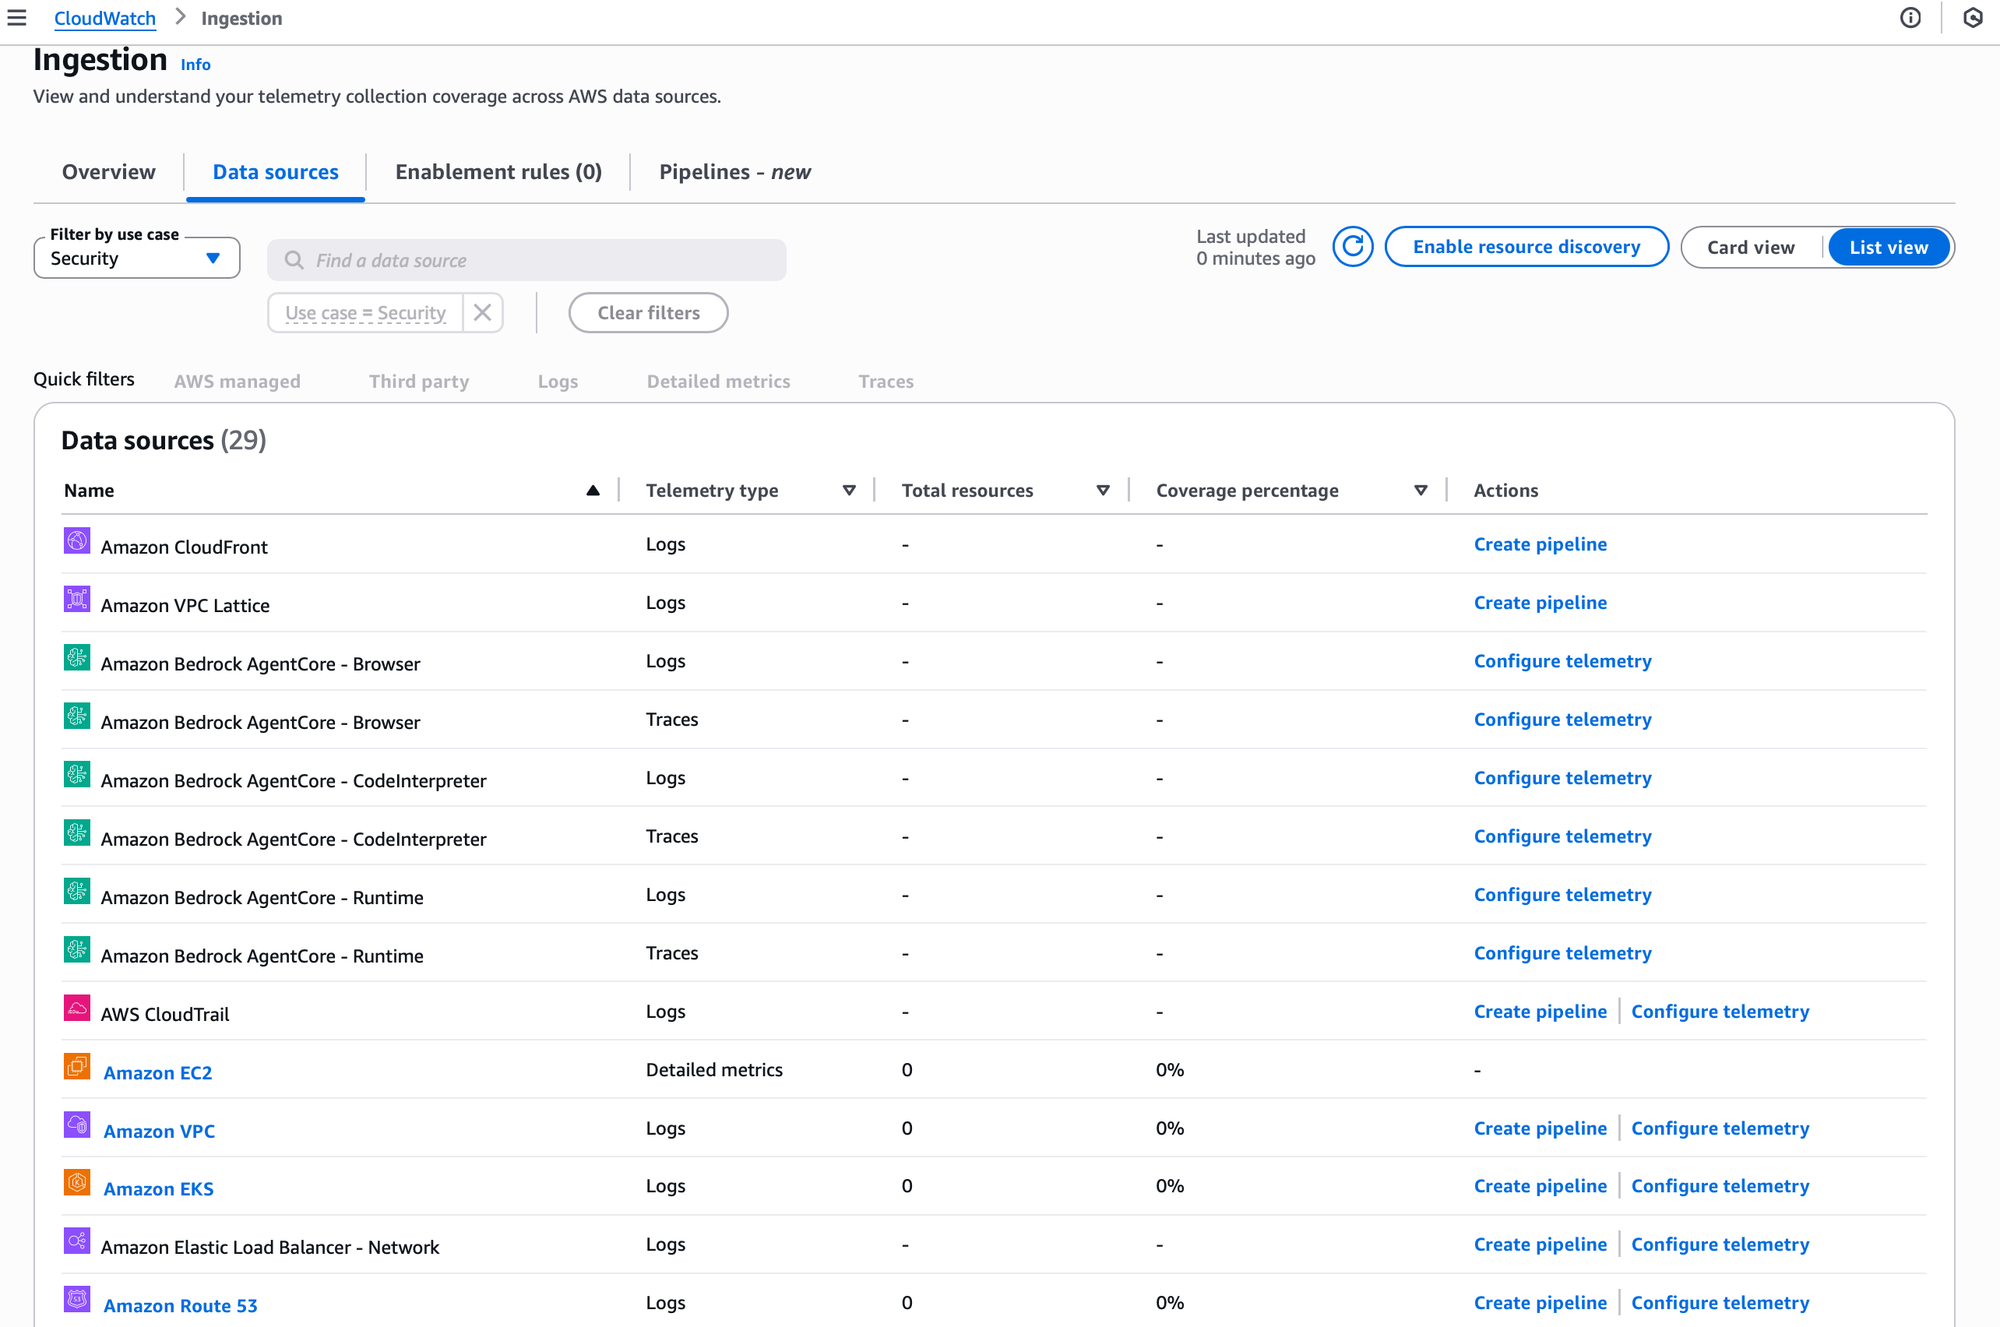Viewport: 2000px width, 1327px height.
Task: Click the Find a data source field
Action: [527, 260]
